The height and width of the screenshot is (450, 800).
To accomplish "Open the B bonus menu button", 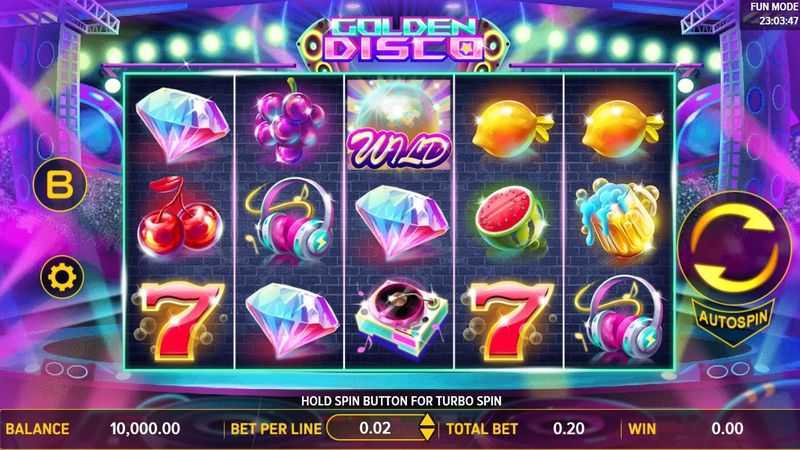I will [x=60, y=185].
